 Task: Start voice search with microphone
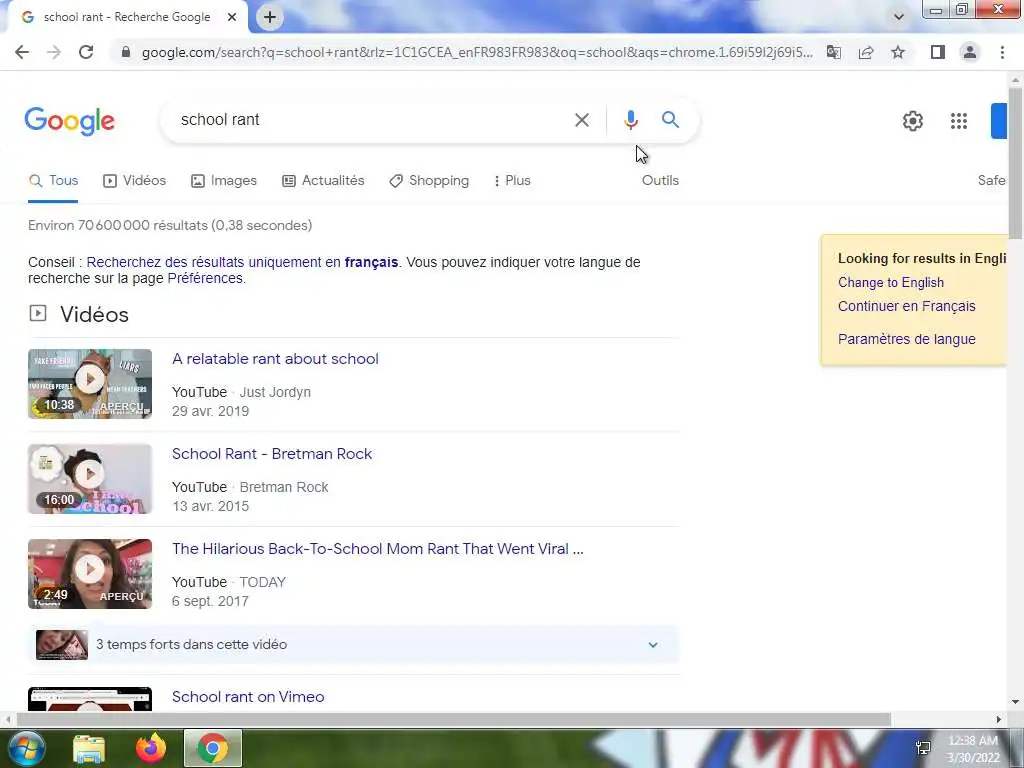pos(630,120)
